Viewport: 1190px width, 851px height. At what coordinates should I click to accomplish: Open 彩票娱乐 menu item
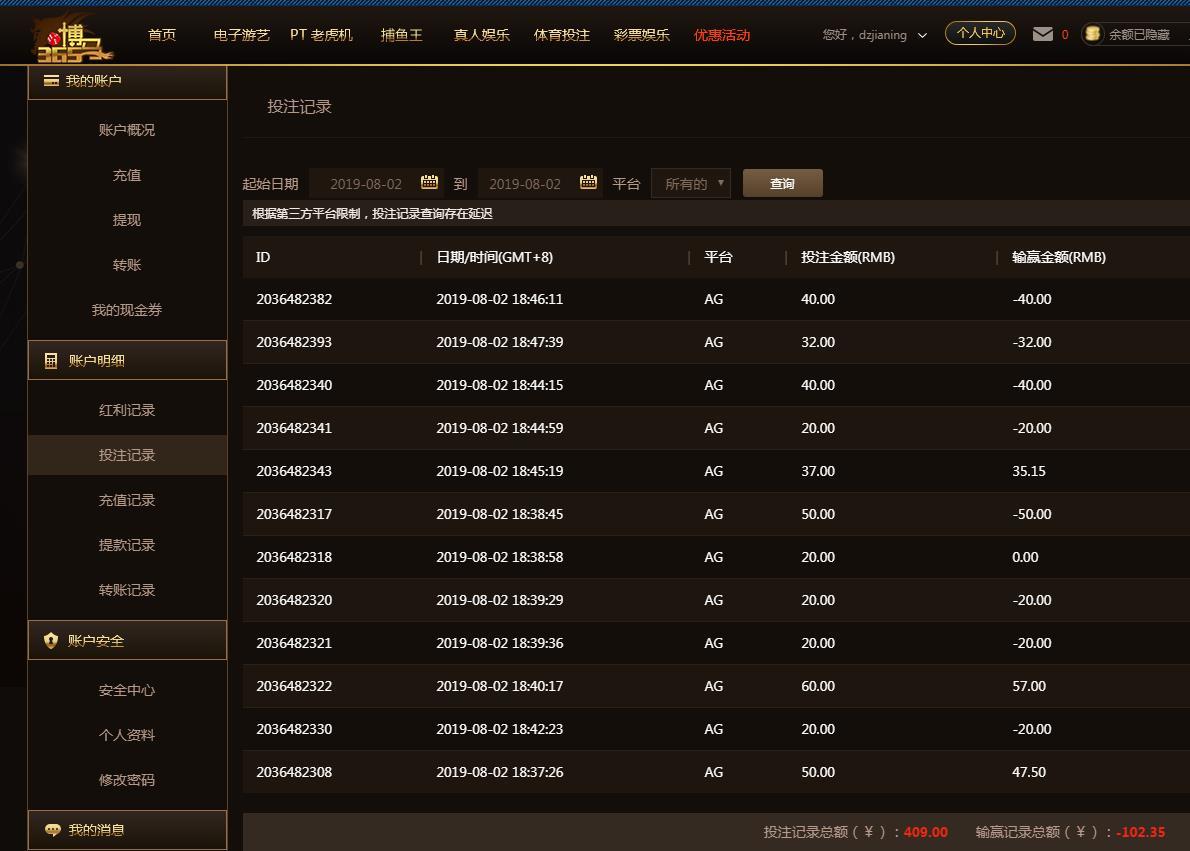point(641,35)
